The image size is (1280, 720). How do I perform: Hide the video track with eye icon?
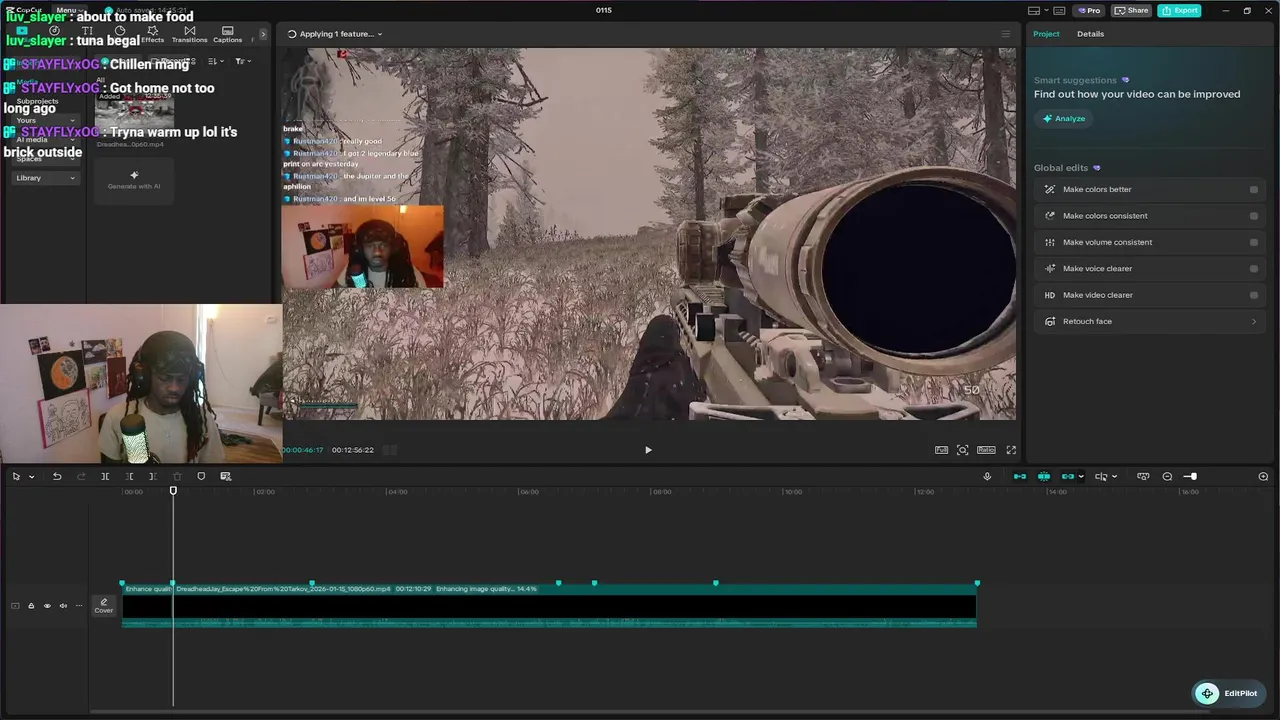click(x=47, y=606)
